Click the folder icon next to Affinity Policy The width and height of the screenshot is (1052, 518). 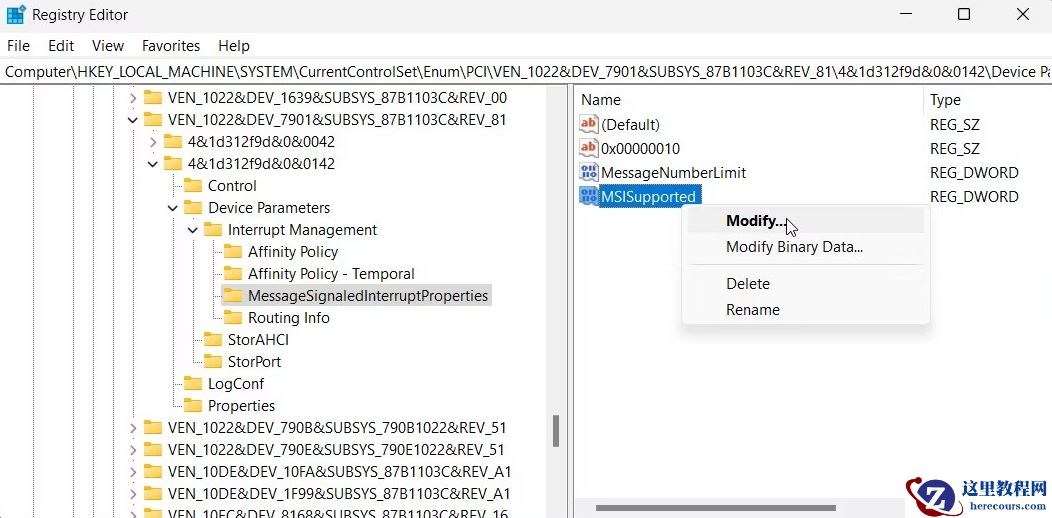coord(233,252)
